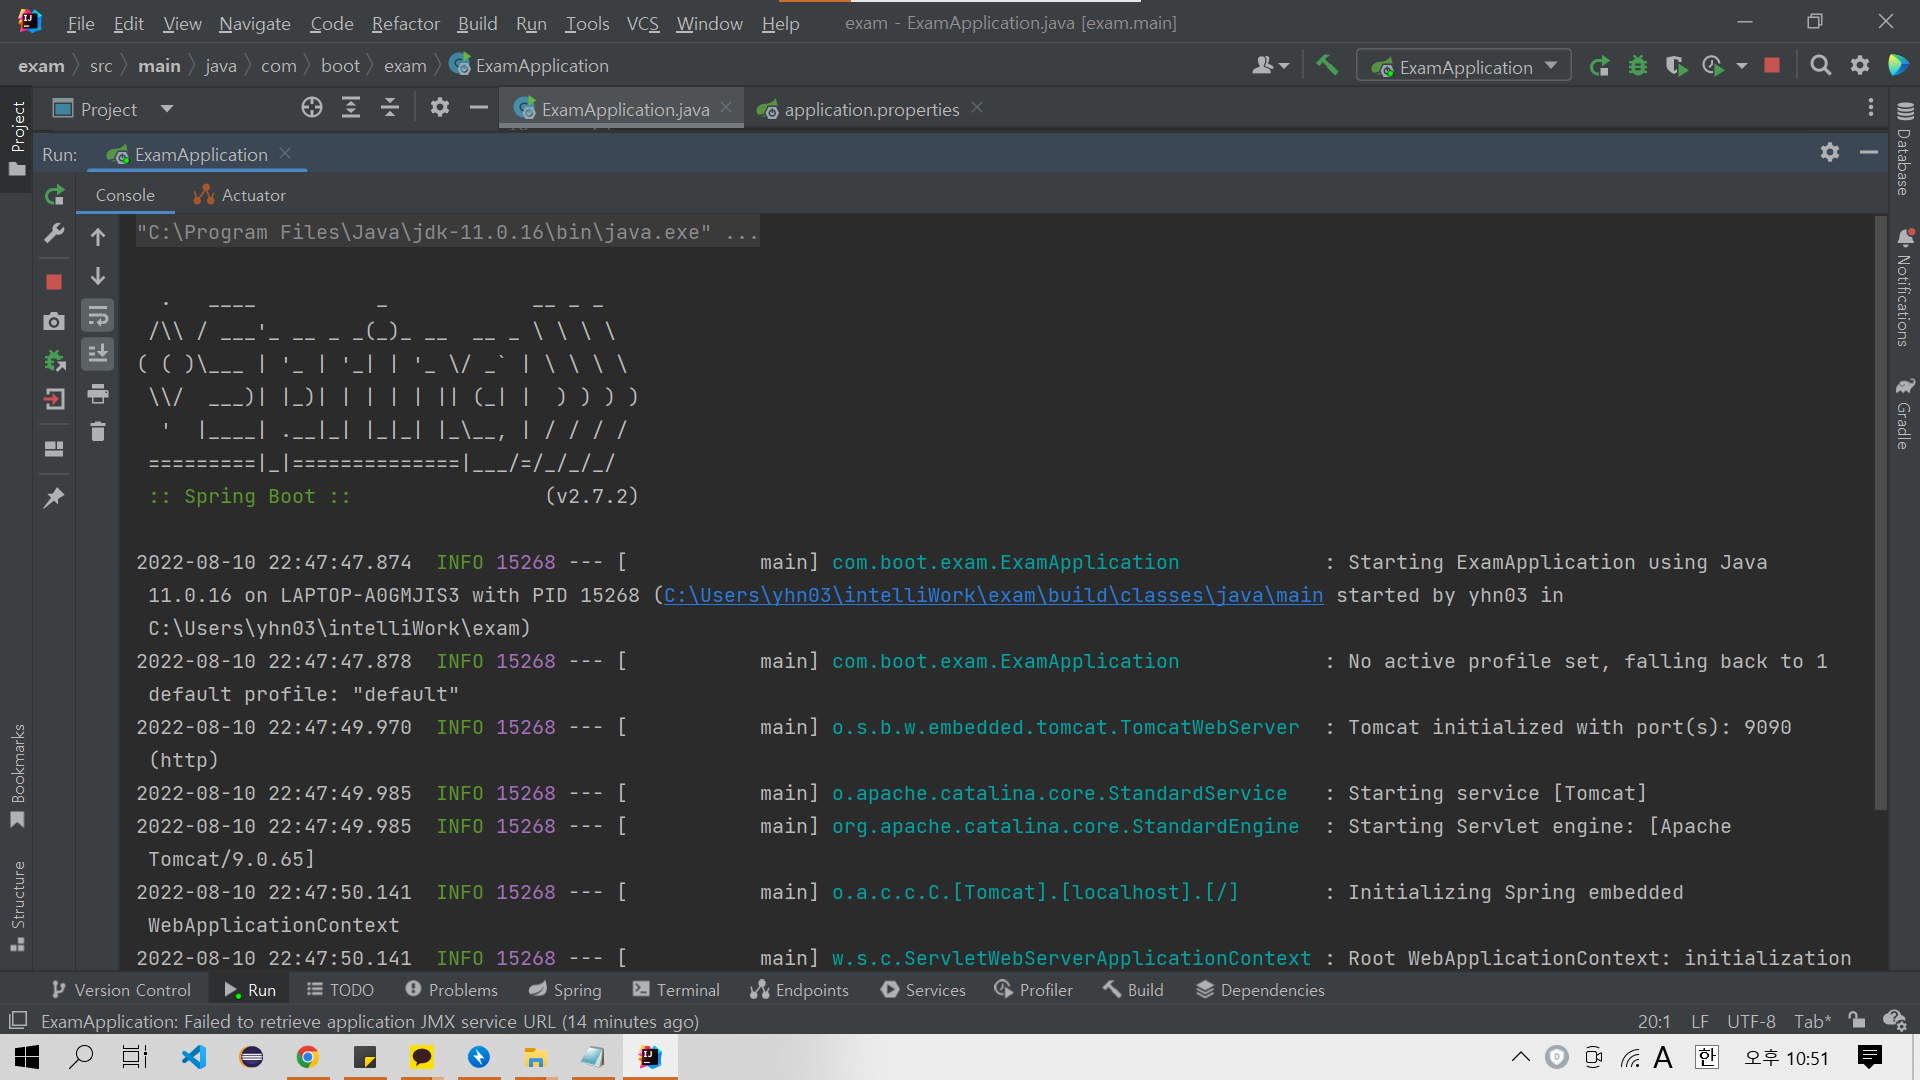This screenshot has height=1080, width=1920.
Task: Select opened file in project tree
Action: click(x=312, y=108)
